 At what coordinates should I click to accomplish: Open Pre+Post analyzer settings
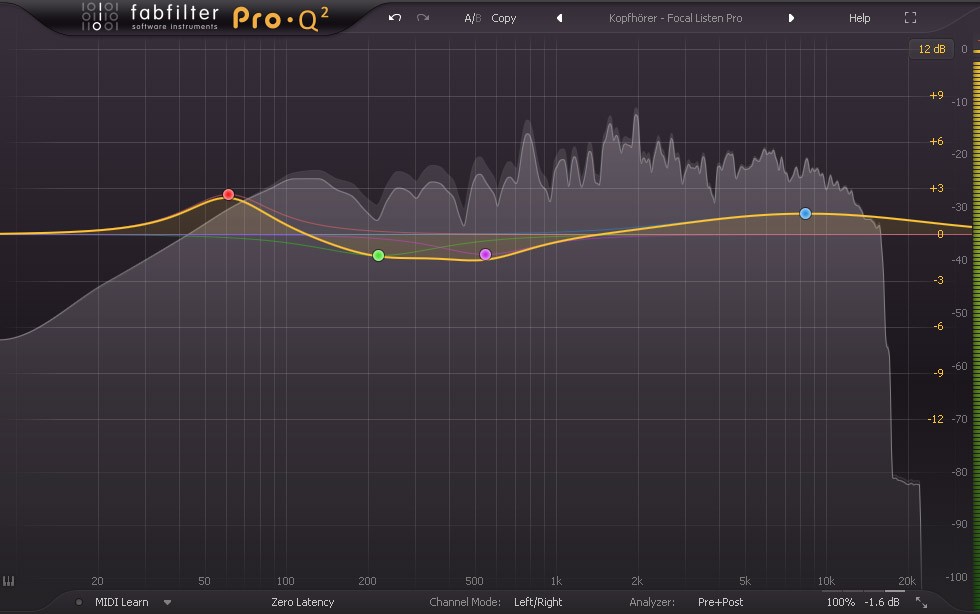(x=720, y=602)
